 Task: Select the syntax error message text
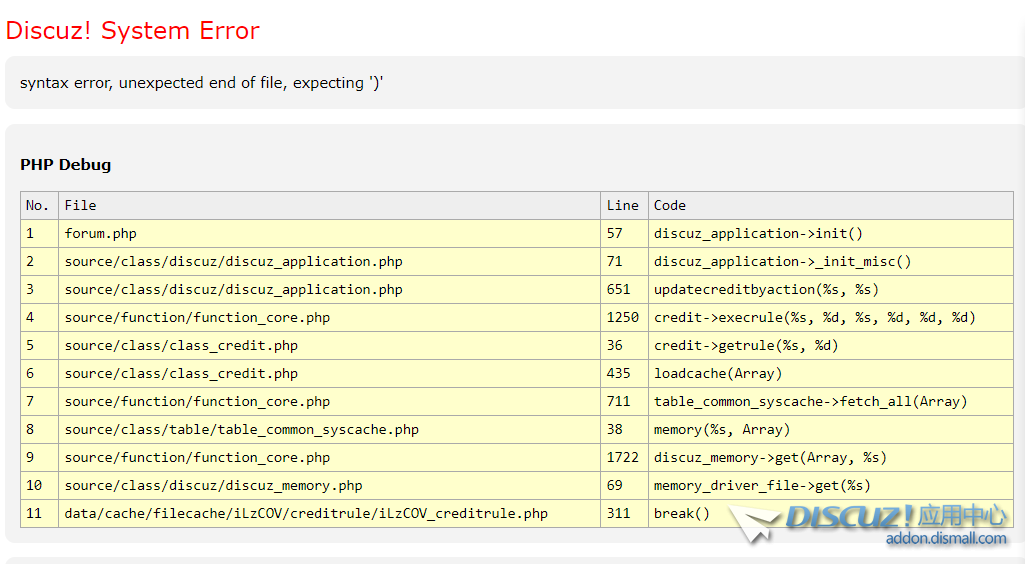(201, 83)
